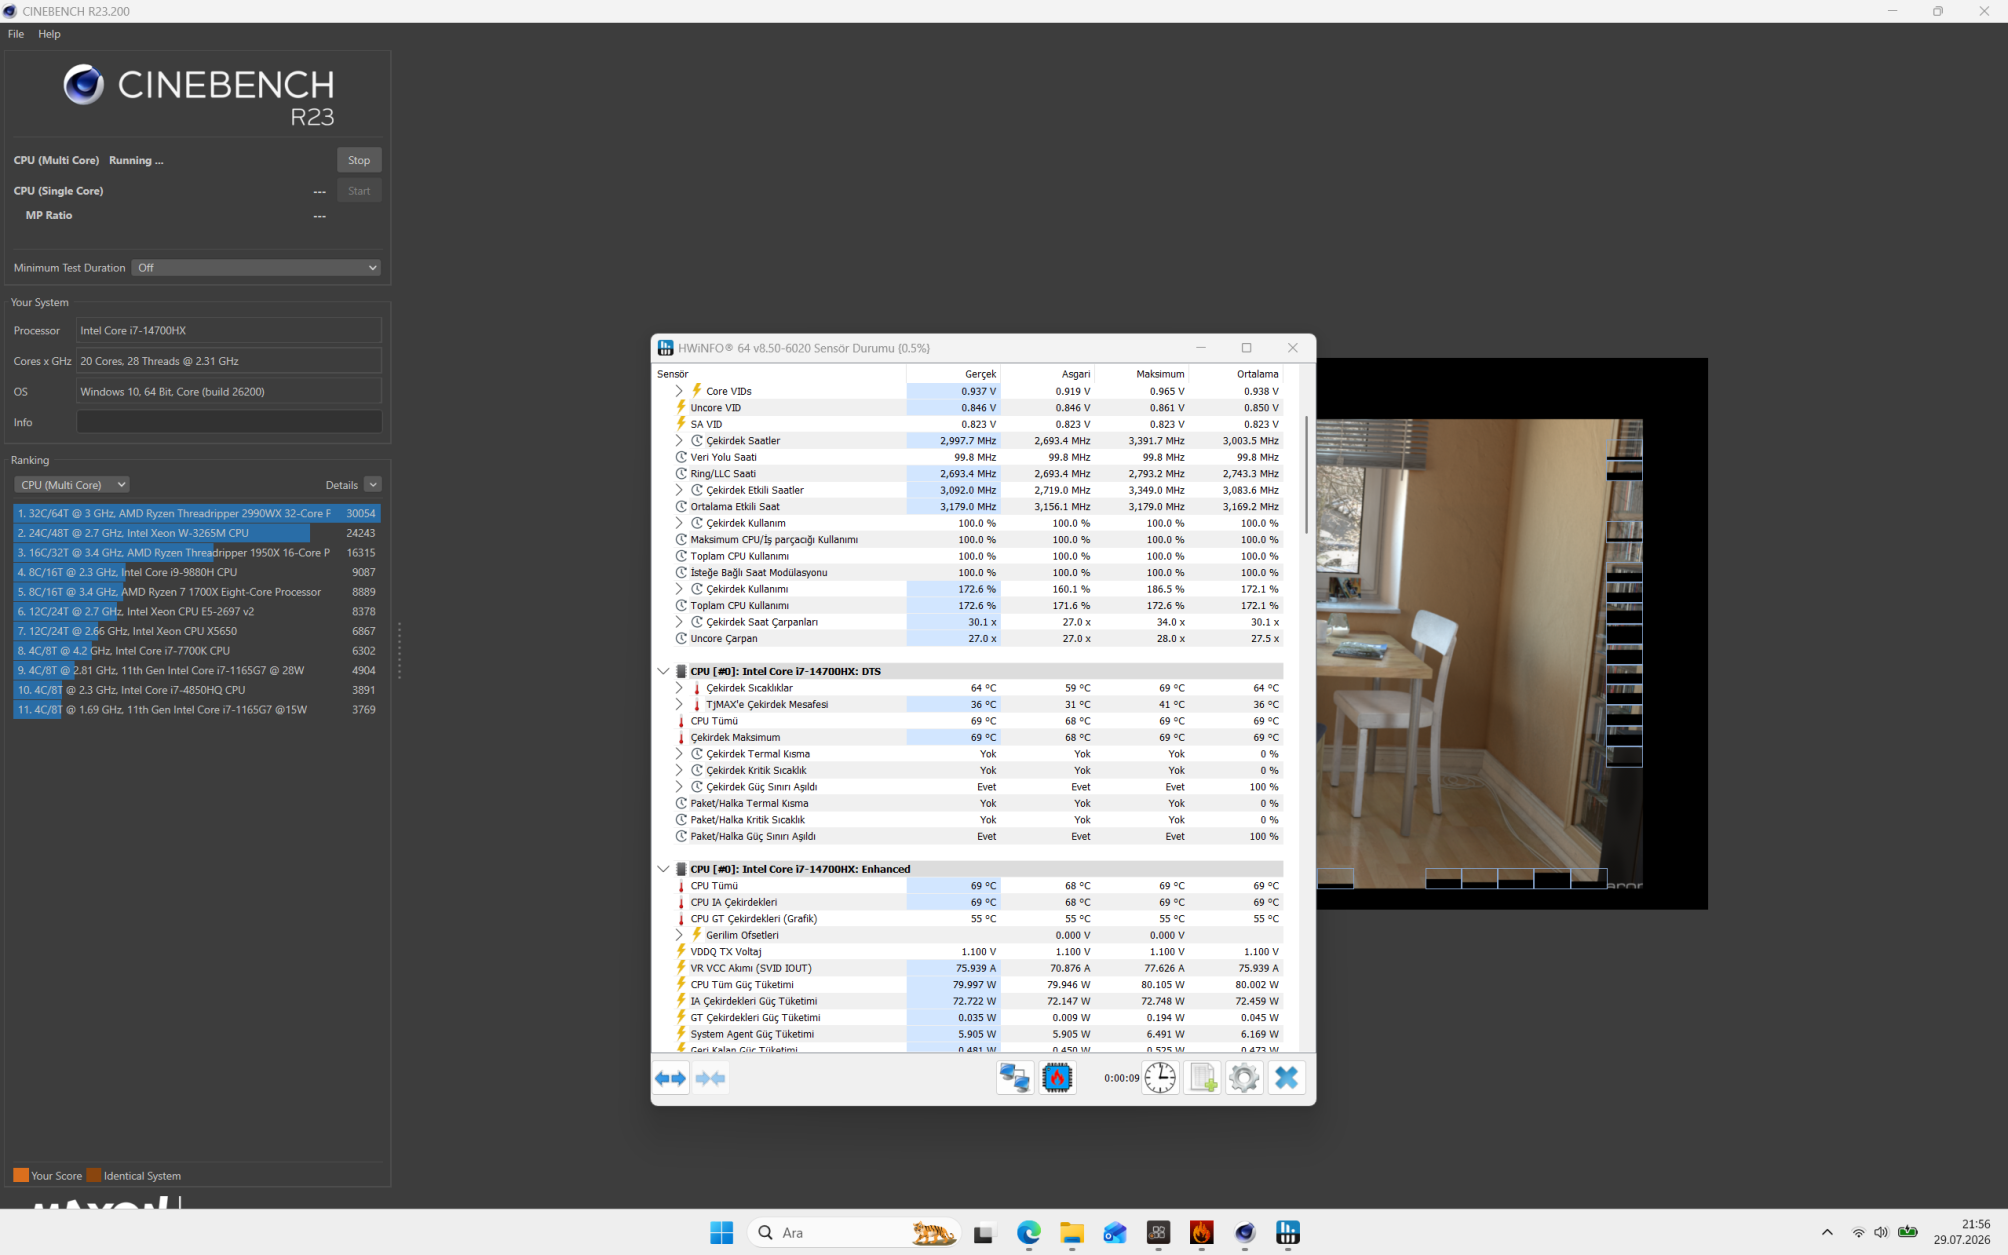Expand the Gerilim Ofsetleri row
Screen dimensions: 2008x1255
[680, 935]
